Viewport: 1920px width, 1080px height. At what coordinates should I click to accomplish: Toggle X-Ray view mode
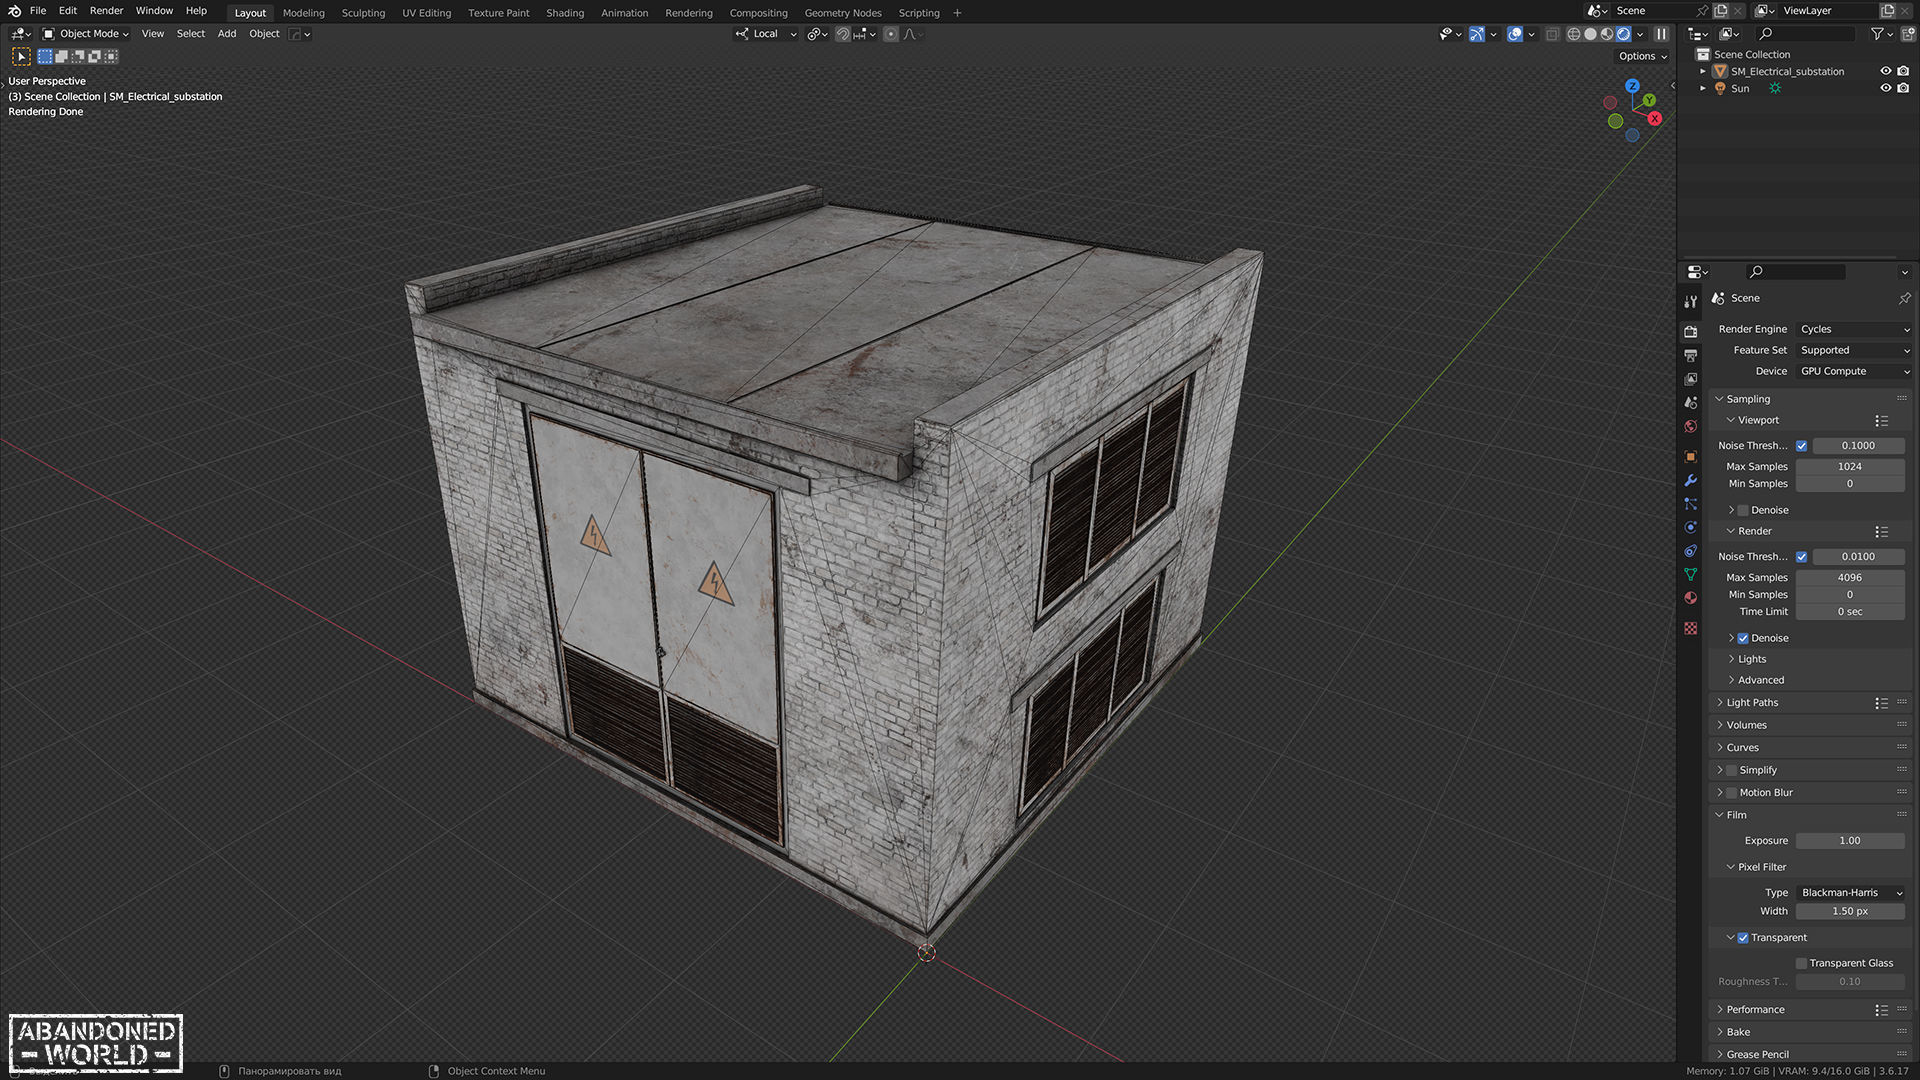[x=1552, y=34]
